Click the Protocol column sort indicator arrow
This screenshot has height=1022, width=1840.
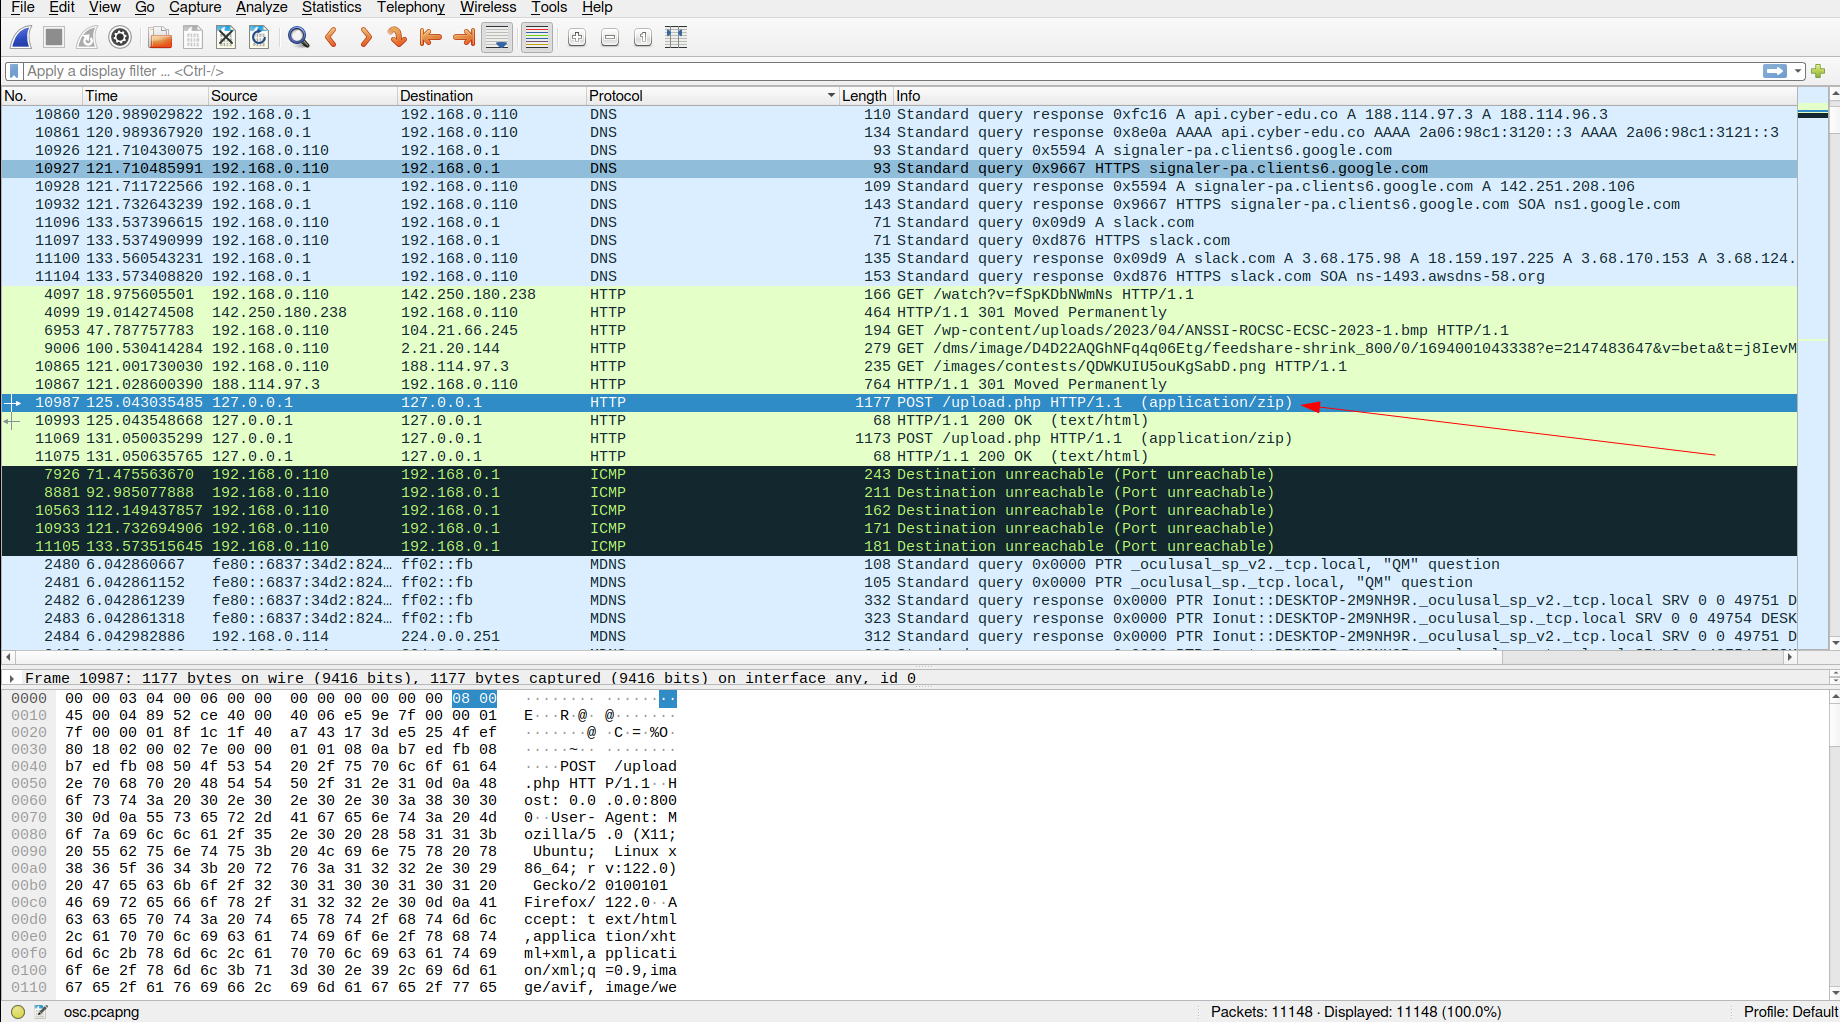(x=831, y=96)
